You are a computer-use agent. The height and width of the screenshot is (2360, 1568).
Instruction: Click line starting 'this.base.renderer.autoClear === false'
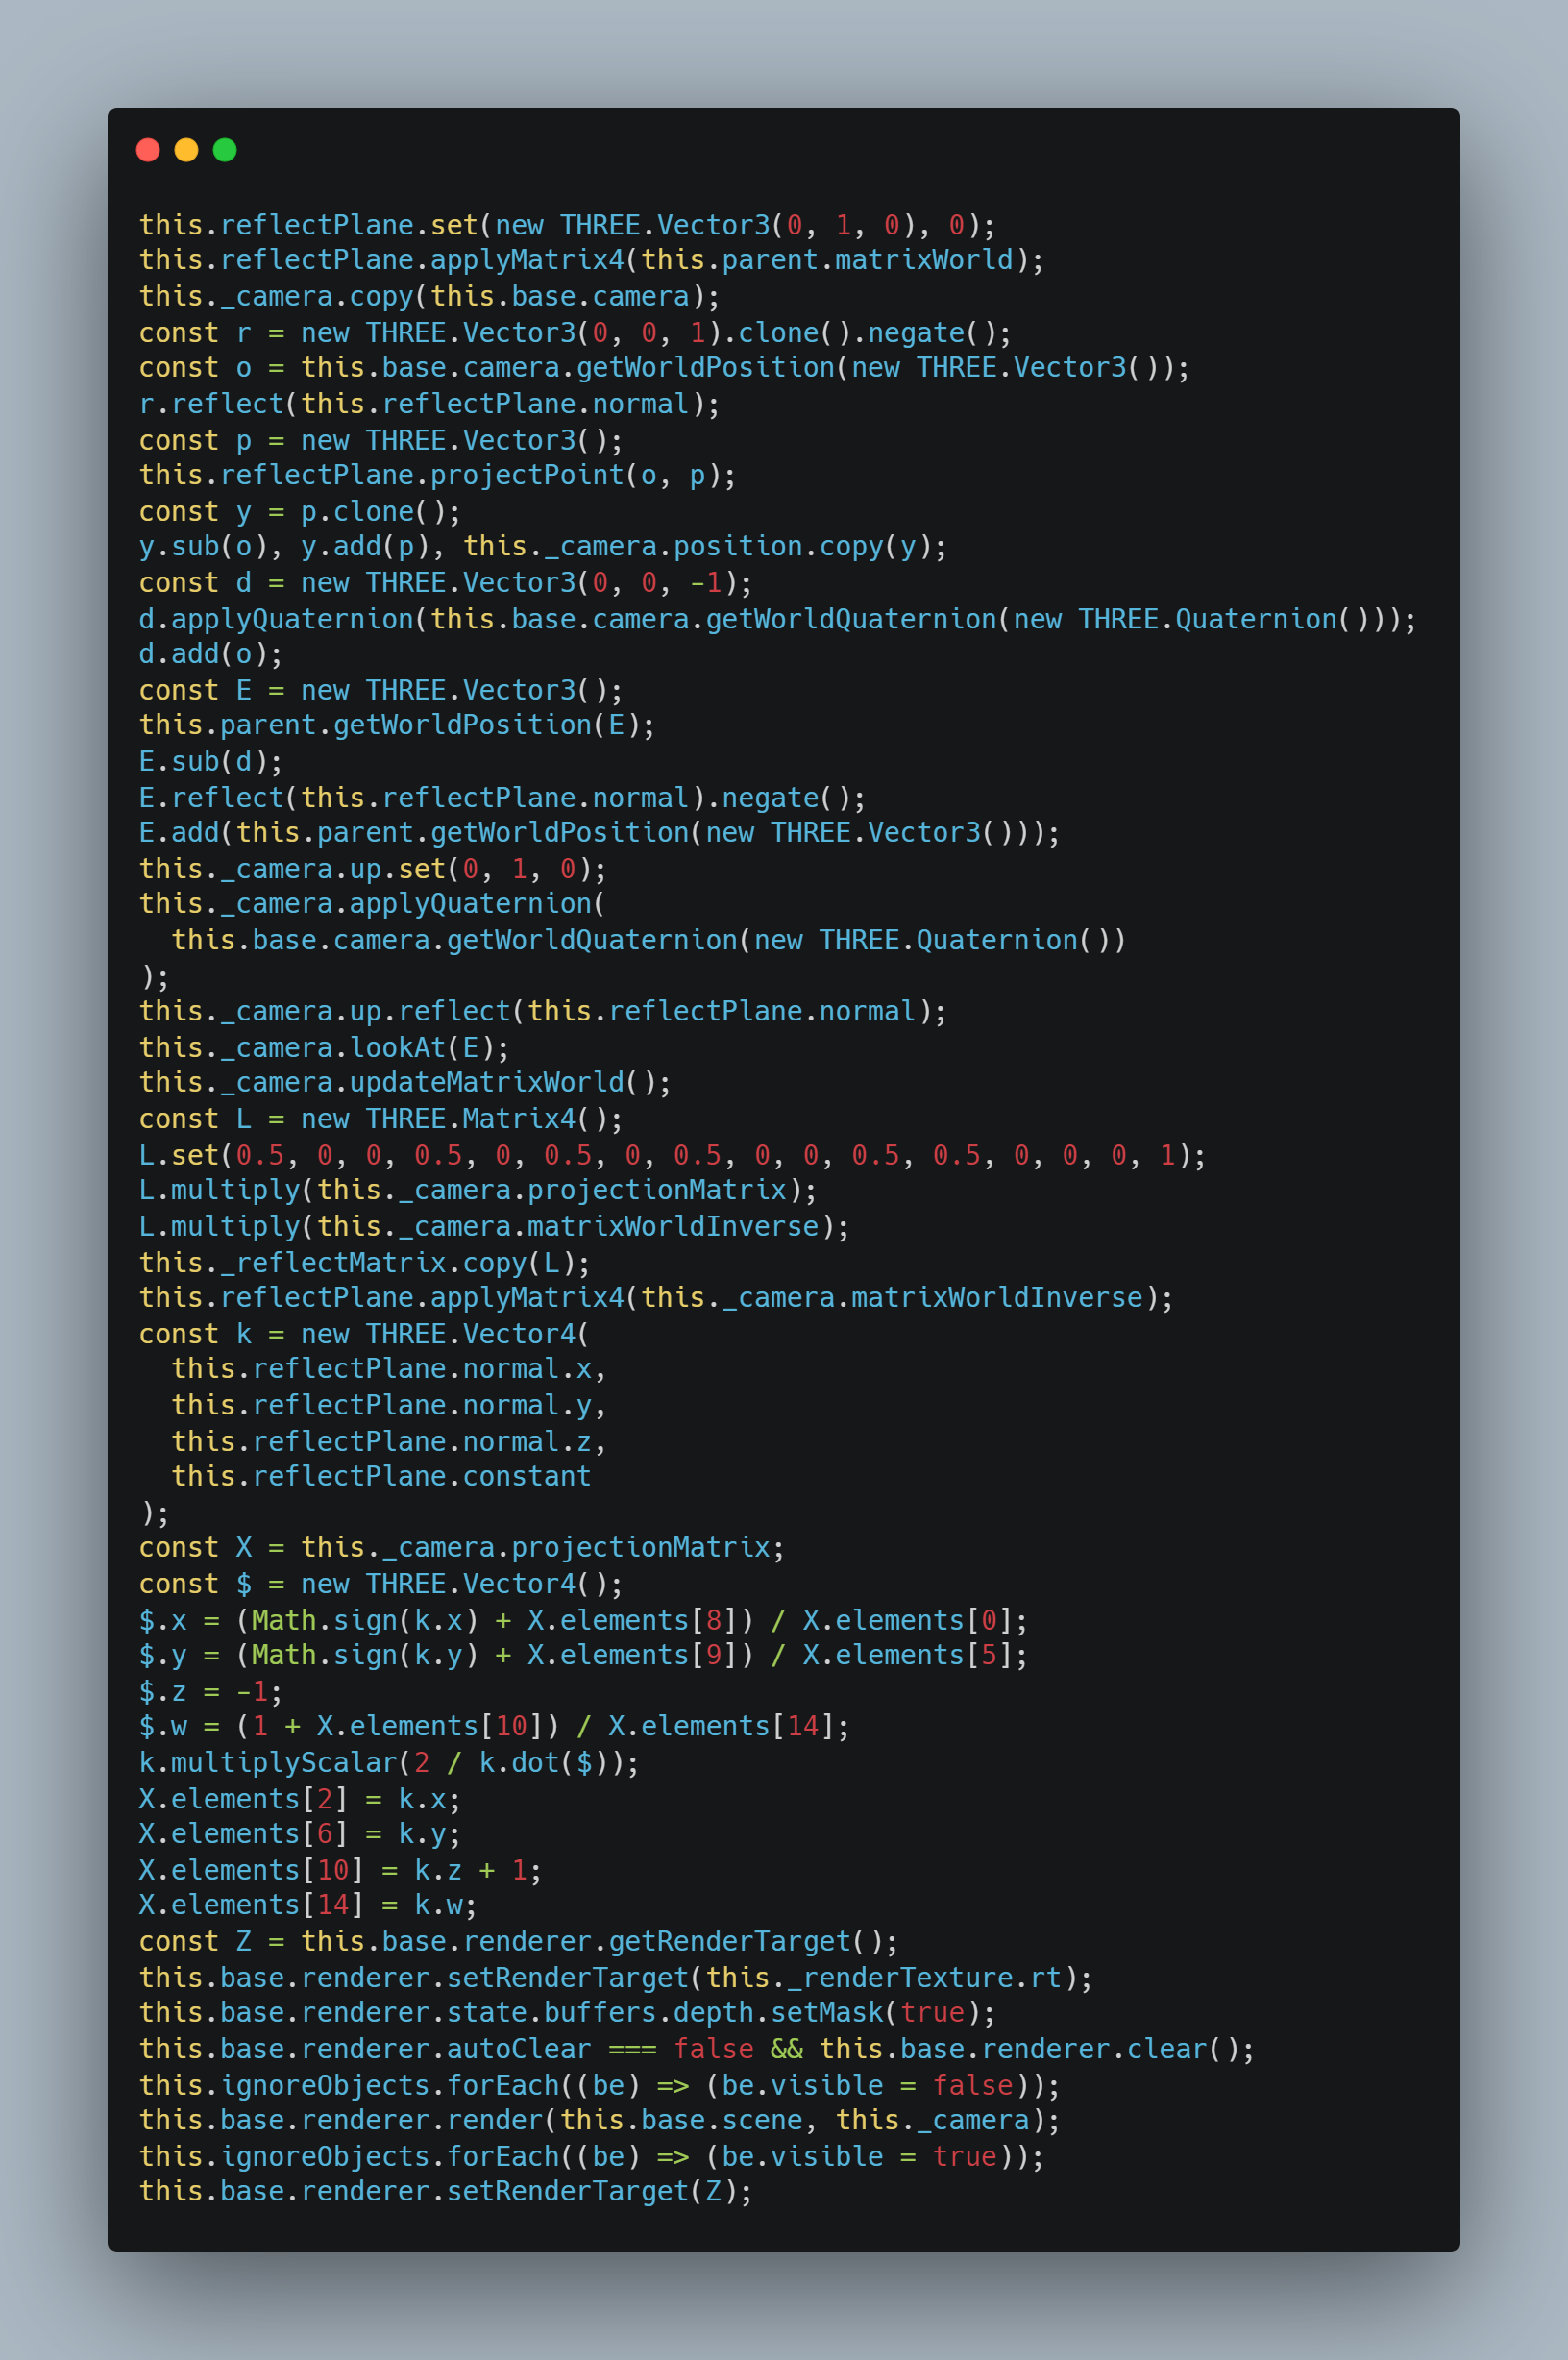(x=696, y=2050)
